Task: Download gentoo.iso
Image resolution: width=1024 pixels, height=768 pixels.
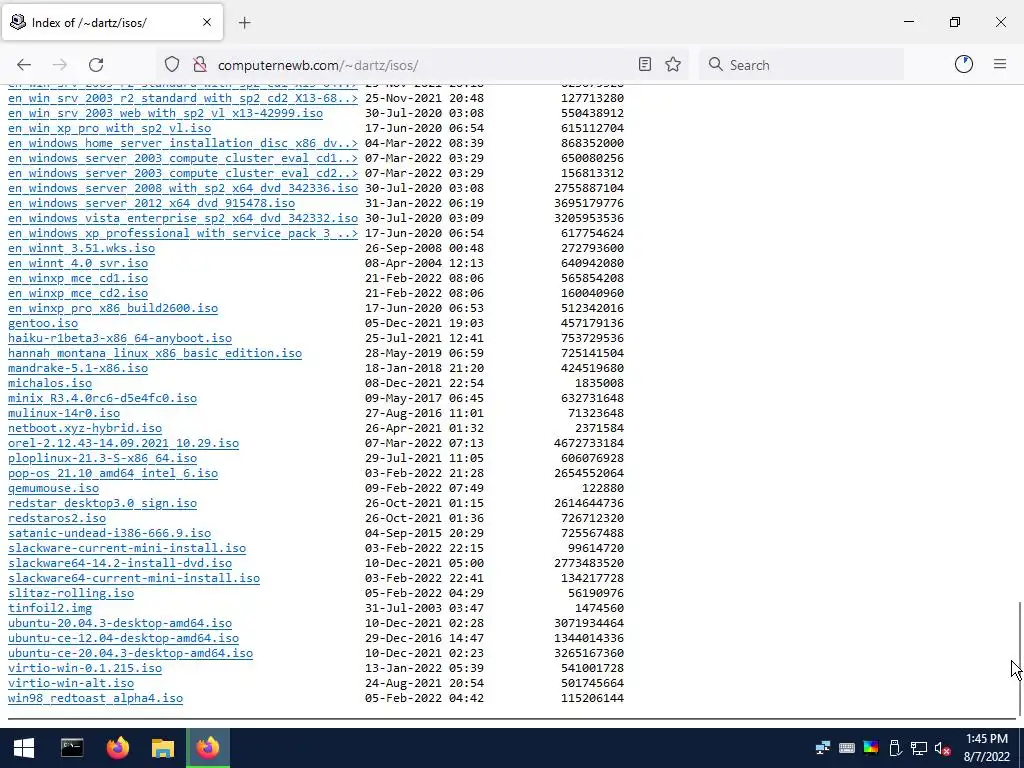Action: coord(42,323)
